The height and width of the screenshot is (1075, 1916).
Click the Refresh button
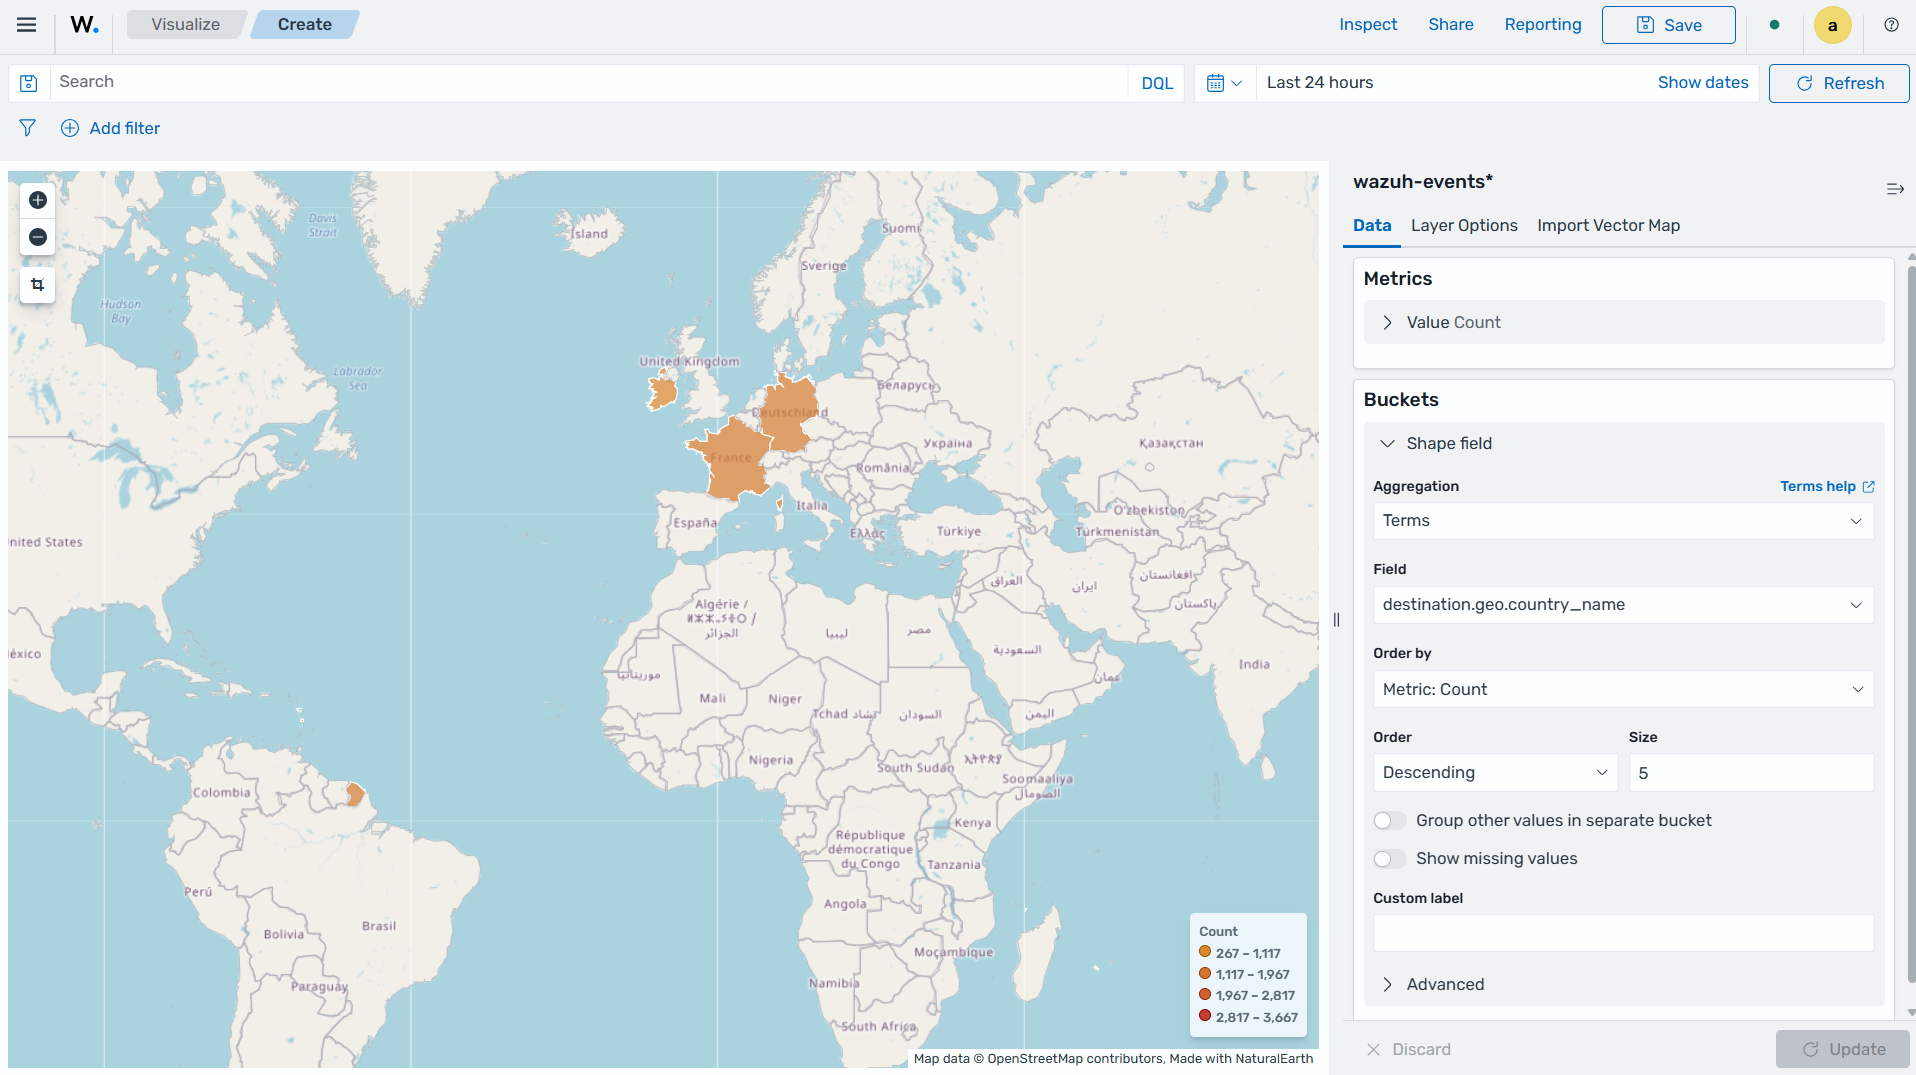point(1839,83)
